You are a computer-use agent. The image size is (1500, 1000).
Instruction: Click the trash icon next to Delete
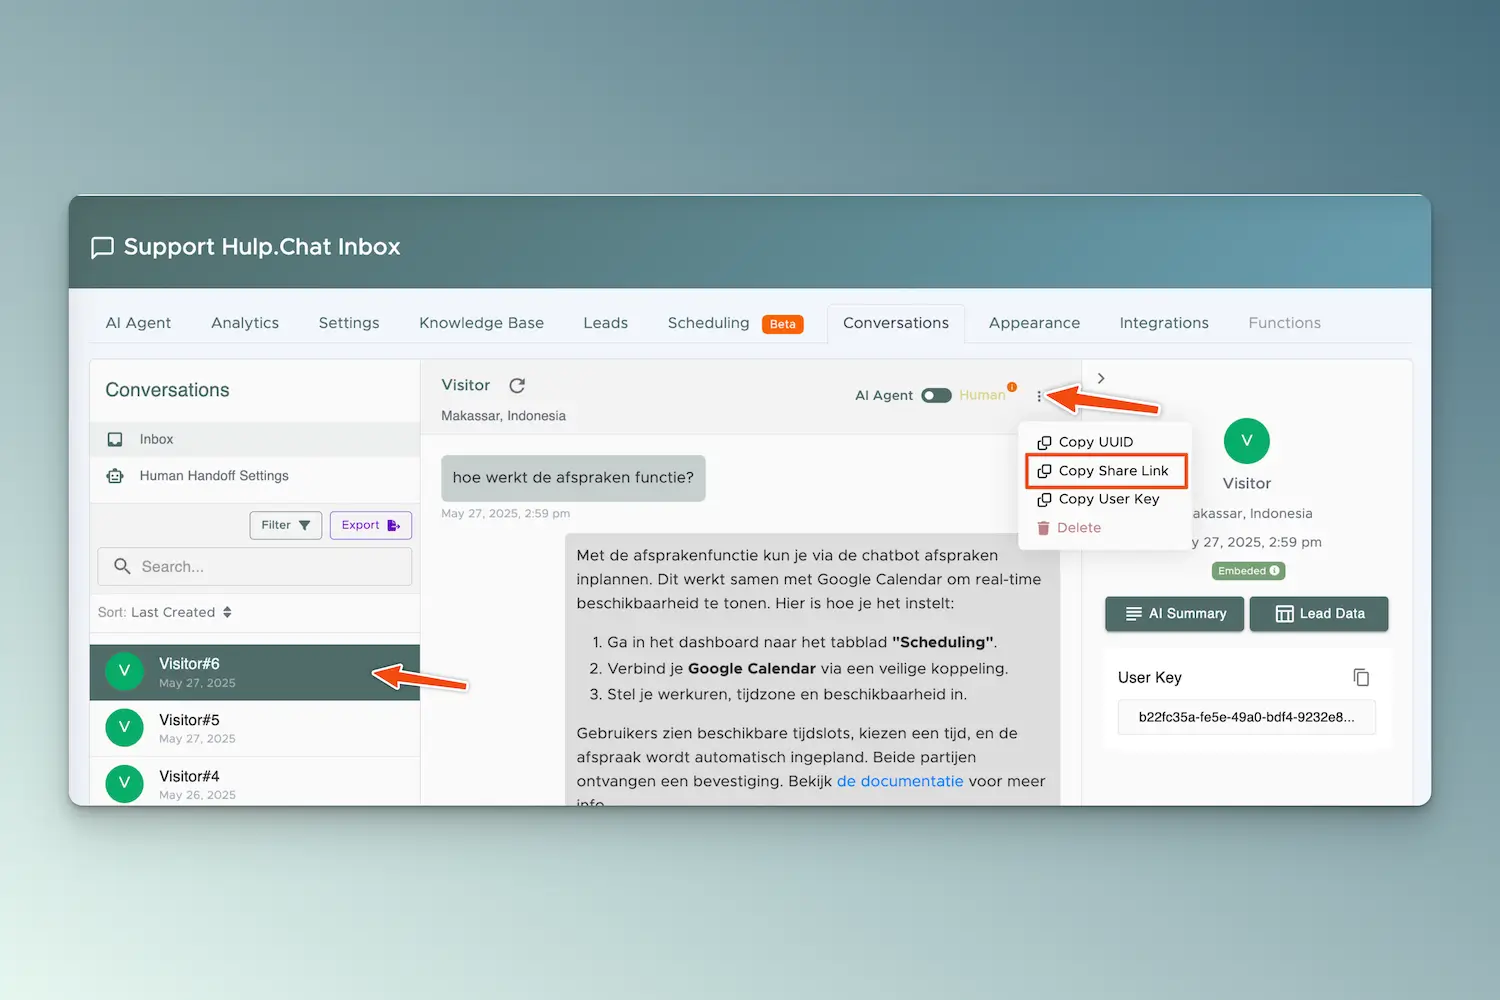[1044, 528]
